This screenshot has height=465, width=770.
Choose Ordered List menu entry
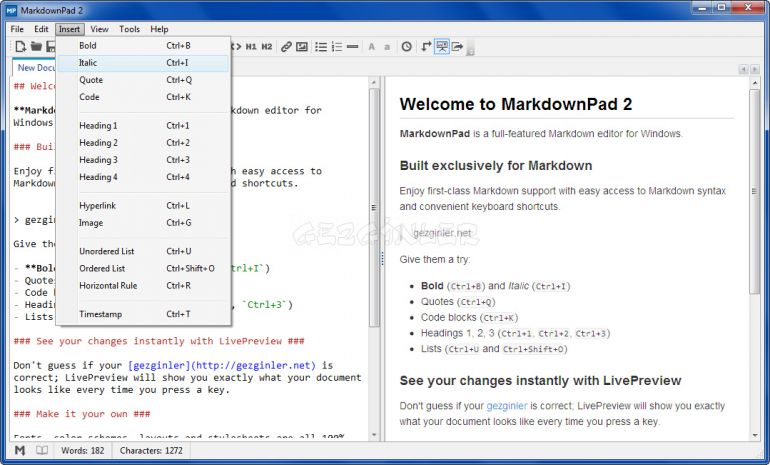pos(143,269)
